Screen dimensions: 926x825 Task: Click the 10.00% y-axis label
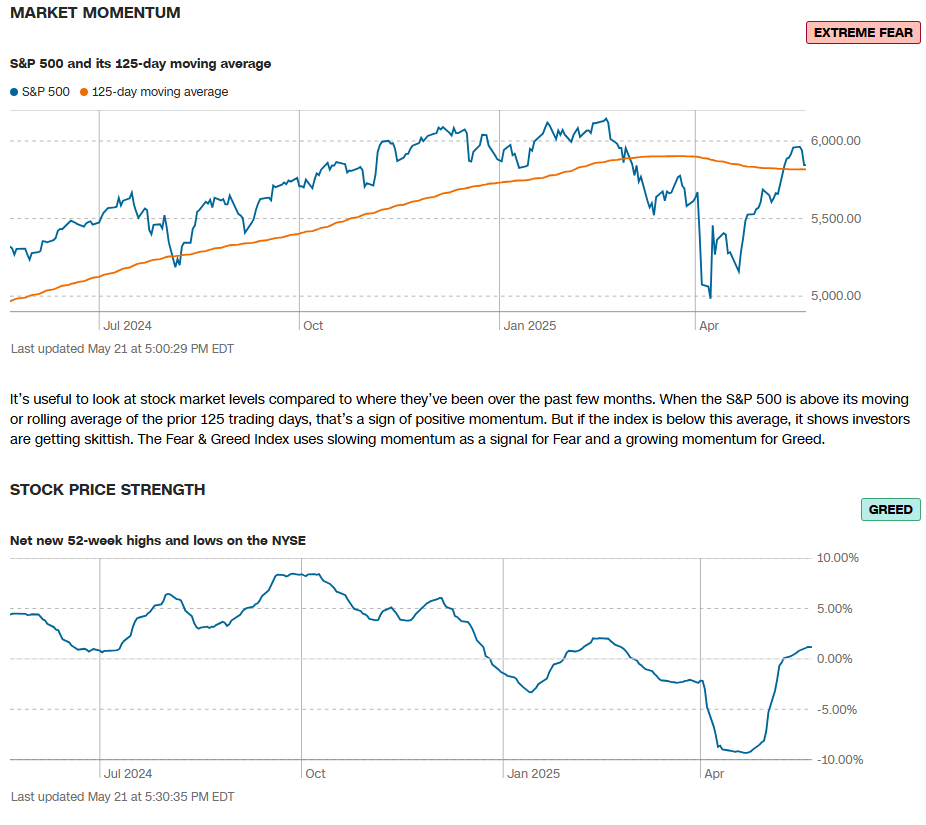(x=838, y=558)
